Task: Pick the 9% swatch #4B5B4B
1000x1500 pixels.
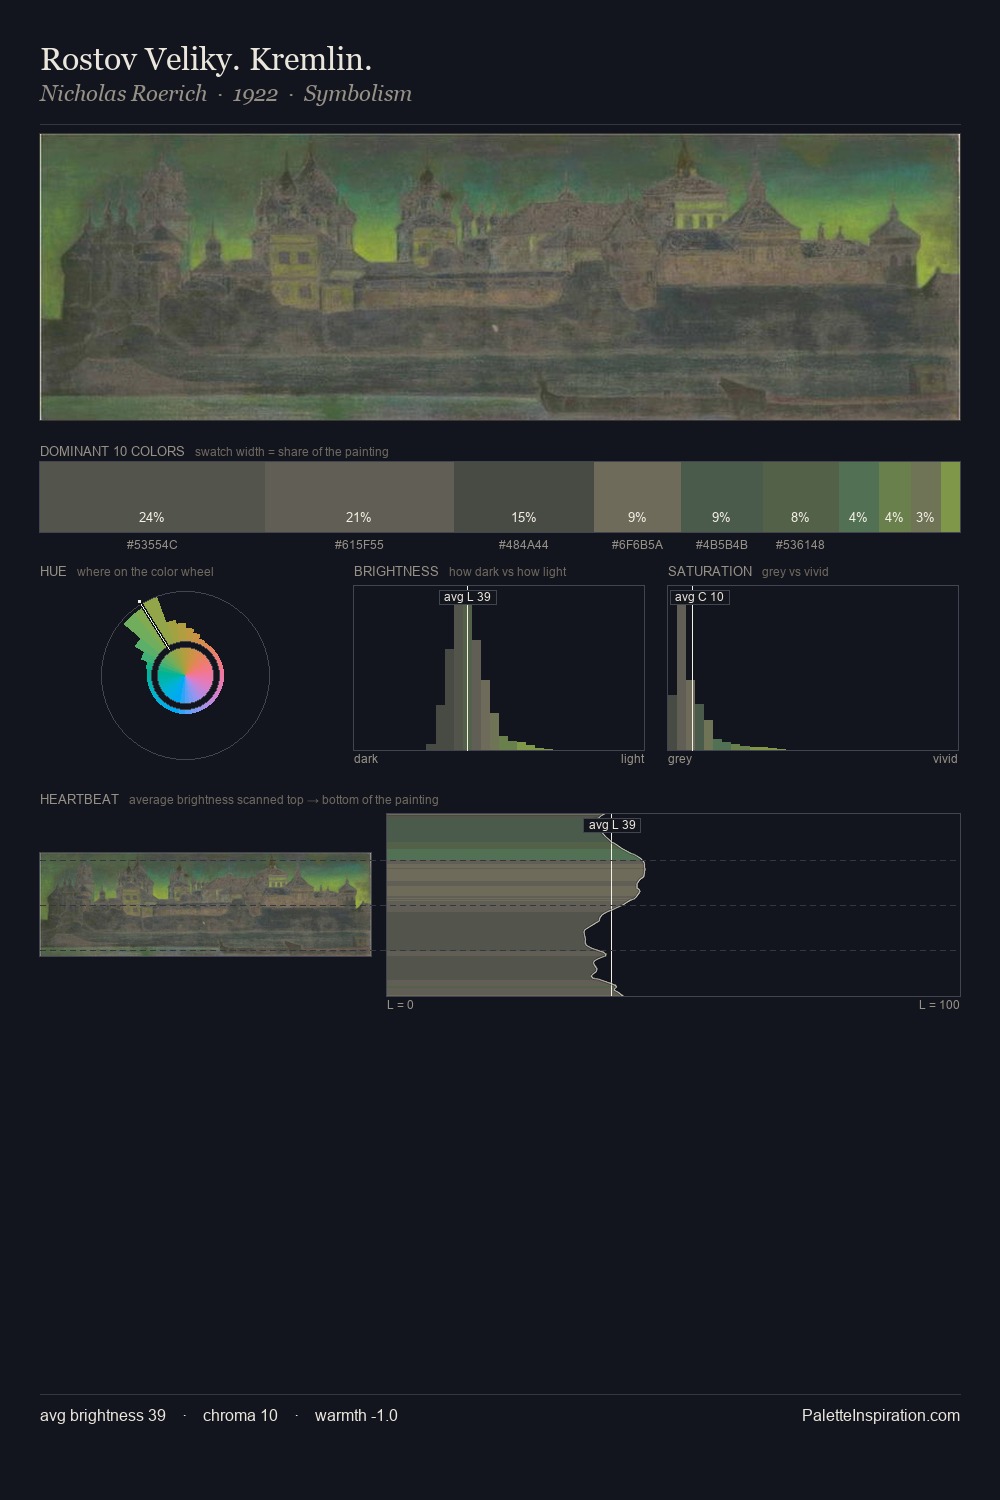Action: point(721,497)
